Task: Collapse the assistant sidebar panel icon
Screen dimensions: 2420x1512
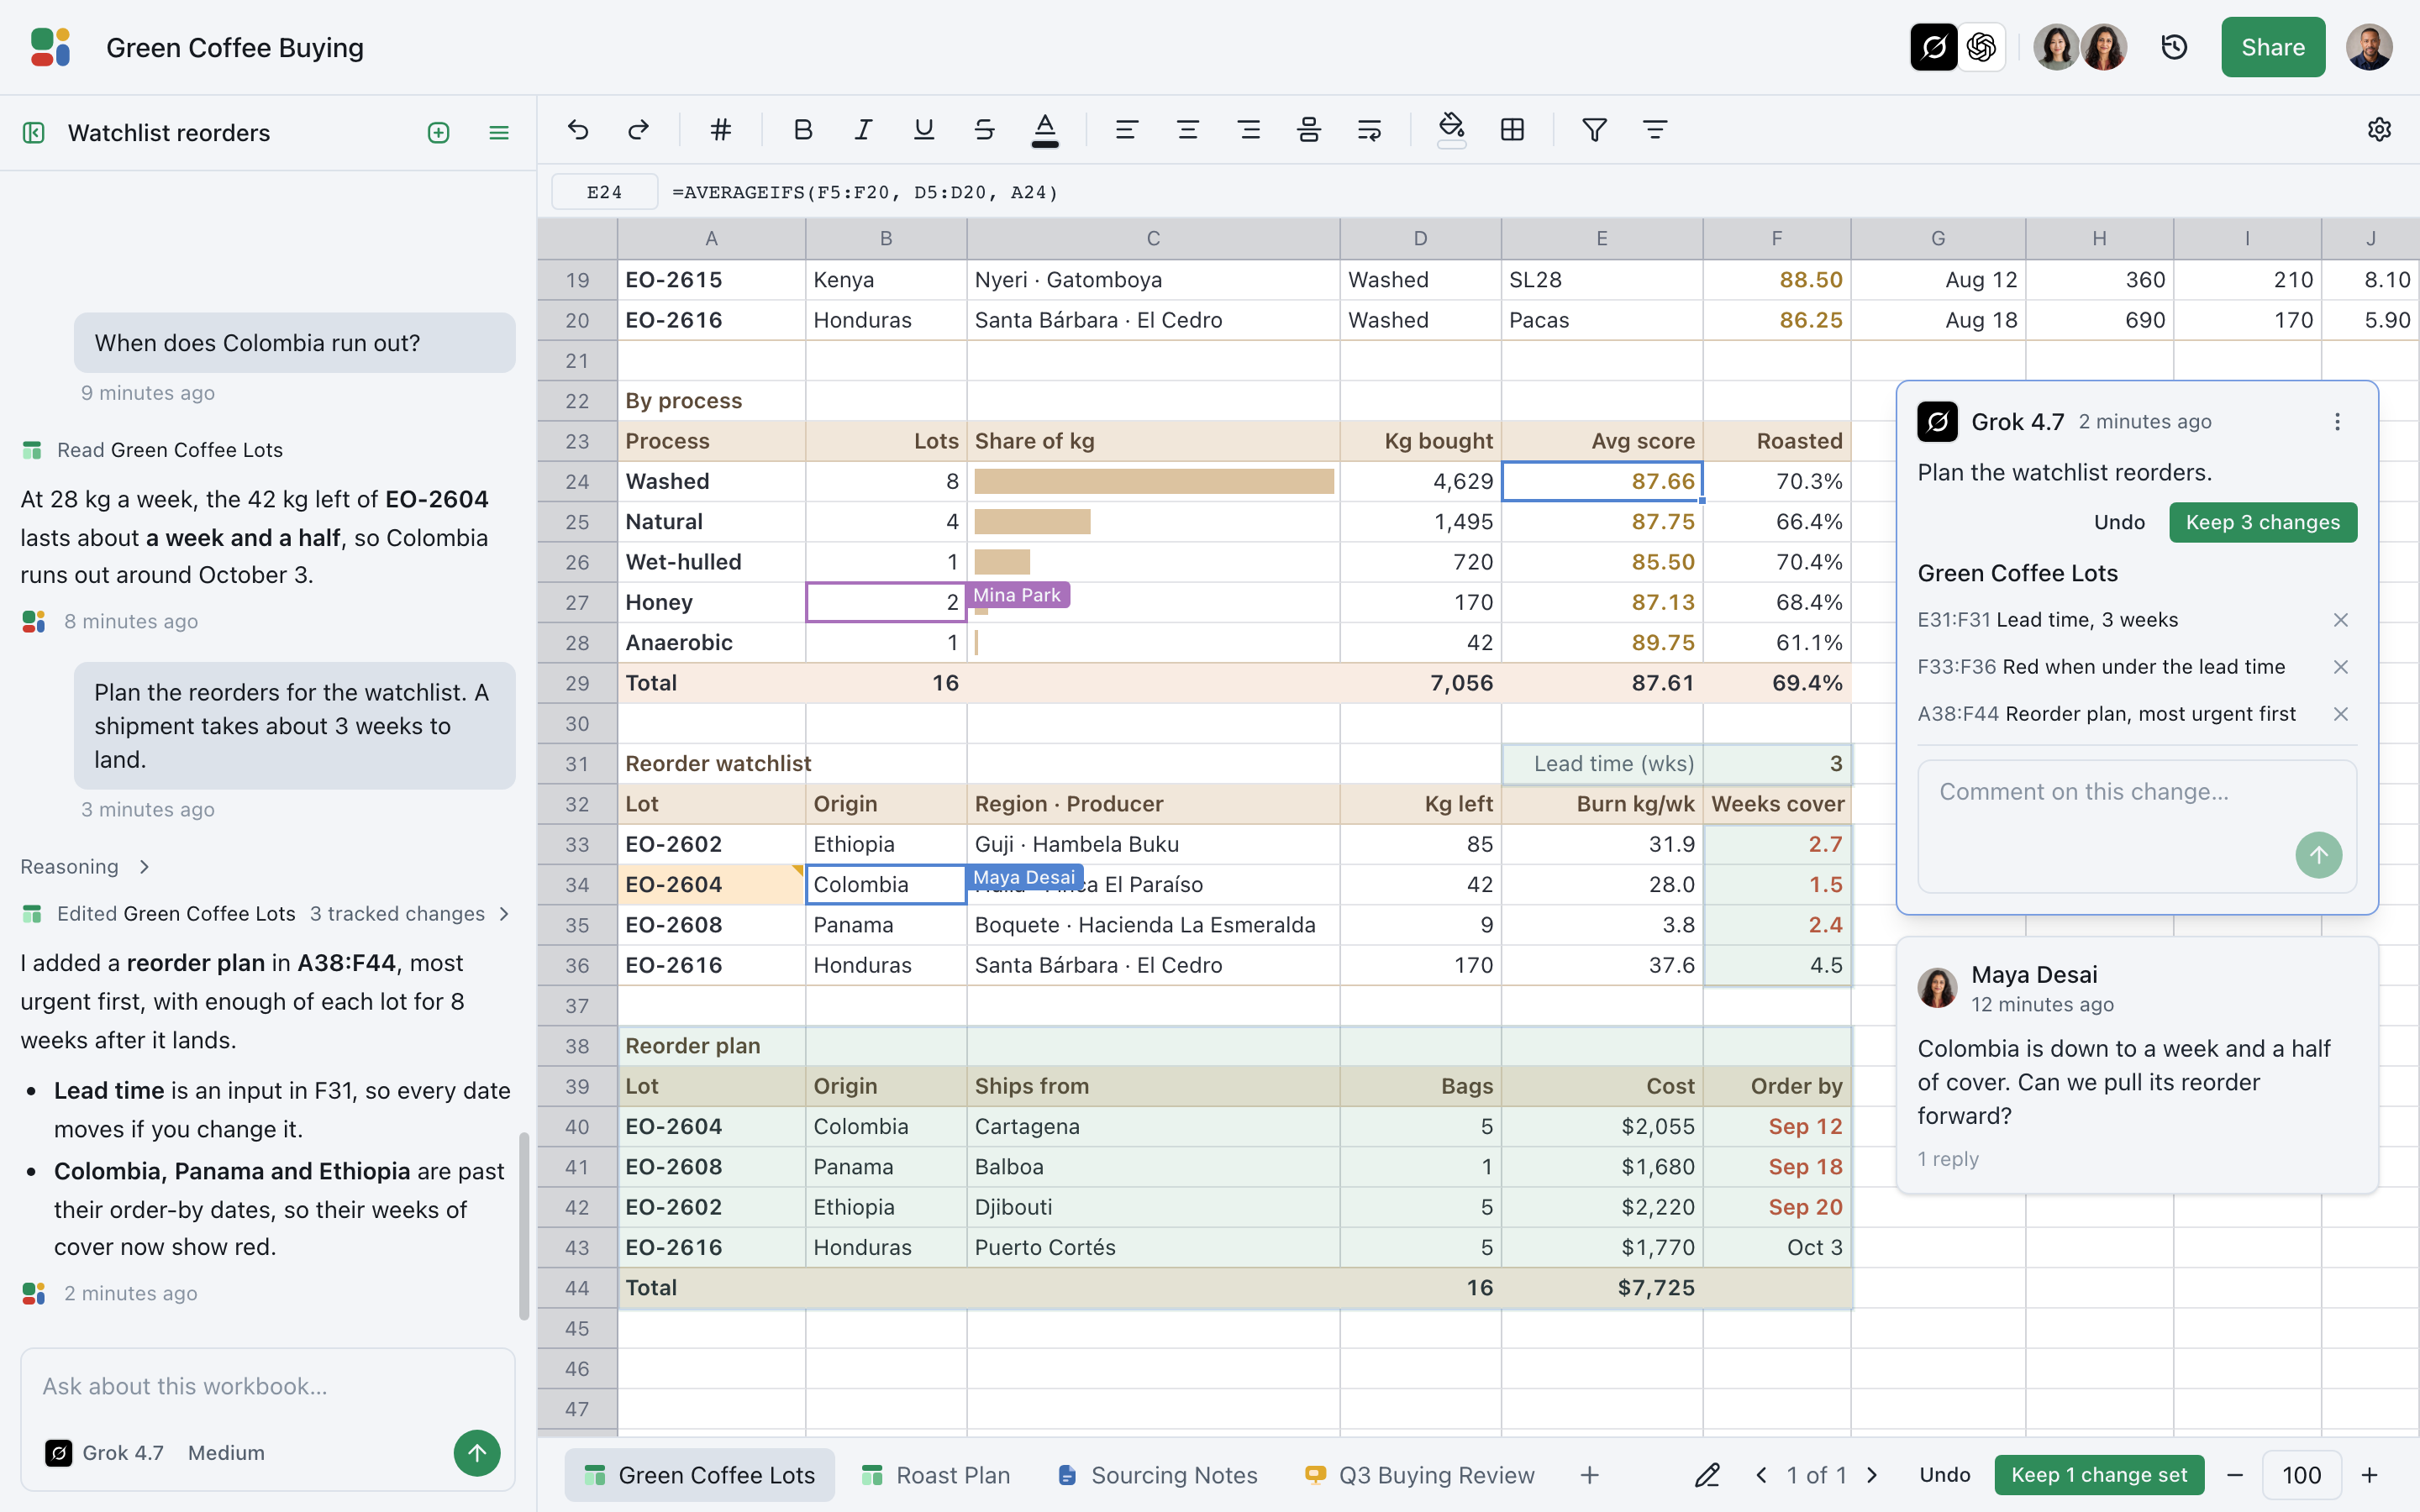Action: coord(34,133)
